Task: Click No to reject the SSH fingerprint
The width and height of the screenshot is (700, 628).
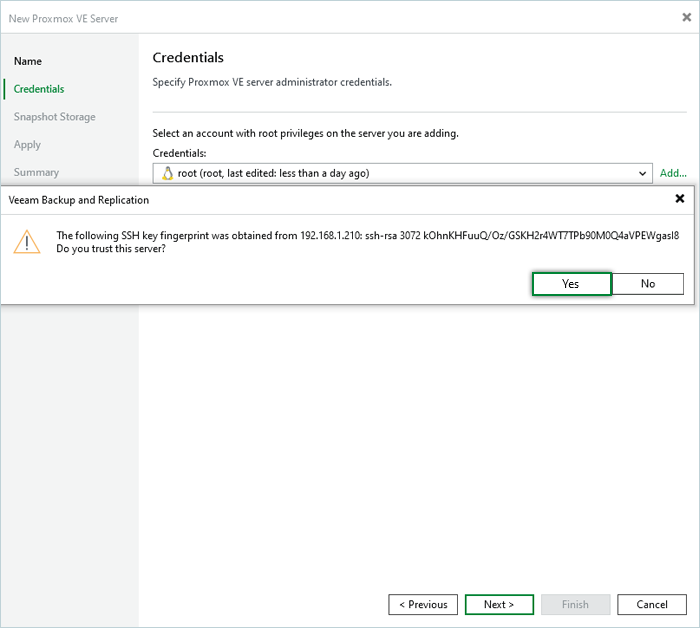Action: [647, 284]
